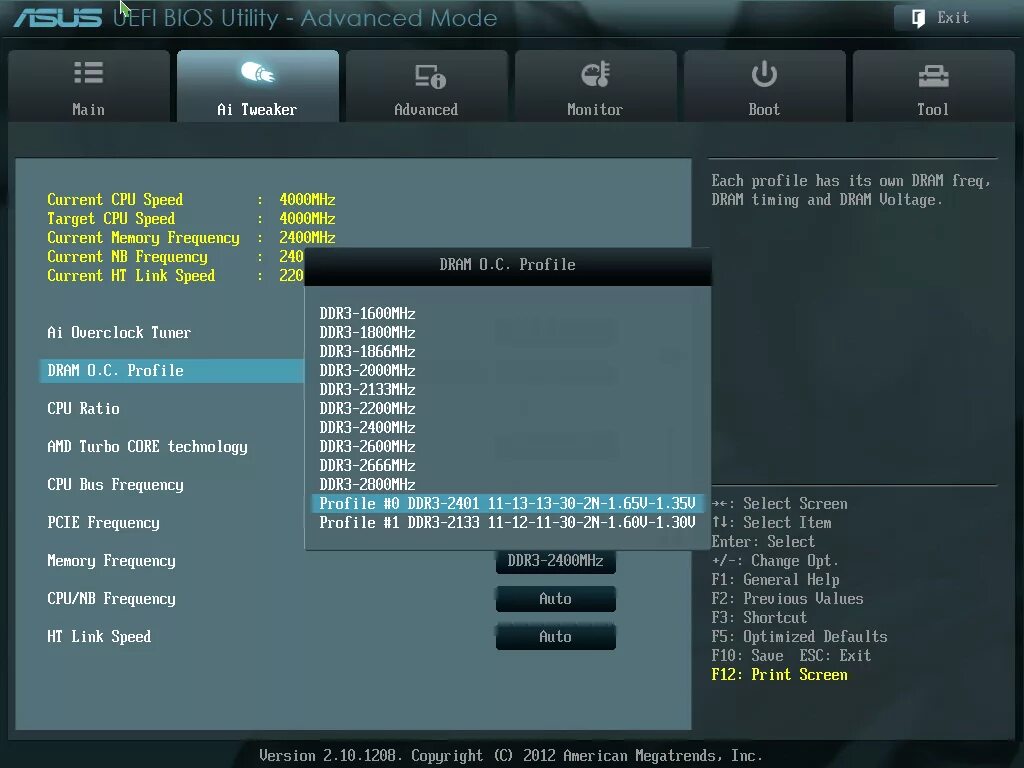Click F10: Save ESC: Exit hint
This screenshot has width=1024, height=768.
point(791,656)
